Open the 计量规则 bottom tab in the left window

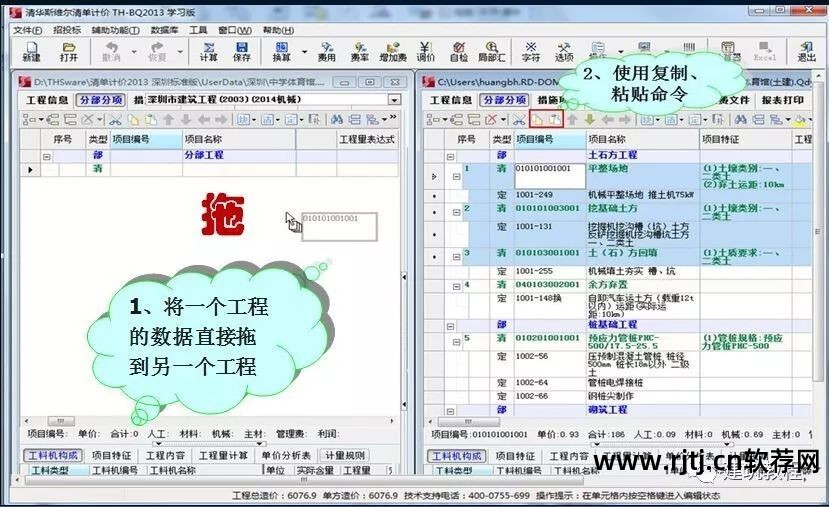(345, 456)
